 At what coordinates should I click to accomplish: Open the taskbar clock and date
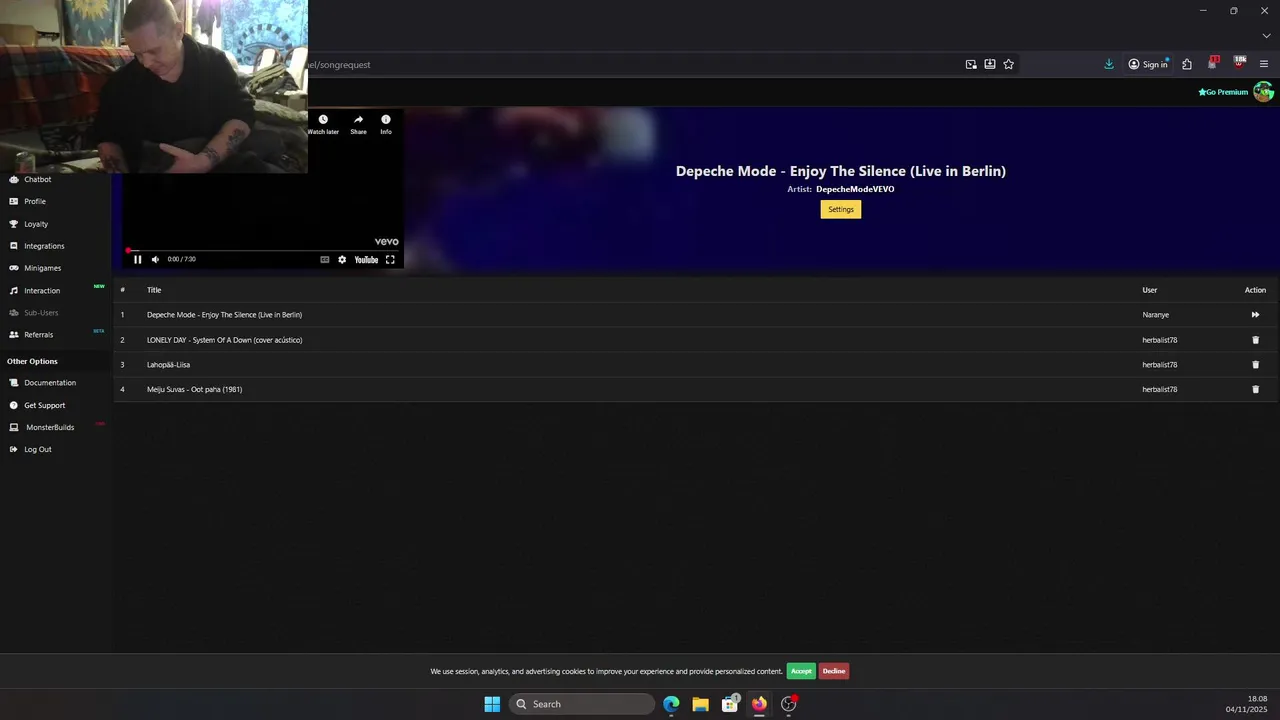[x=1247, y=704]
